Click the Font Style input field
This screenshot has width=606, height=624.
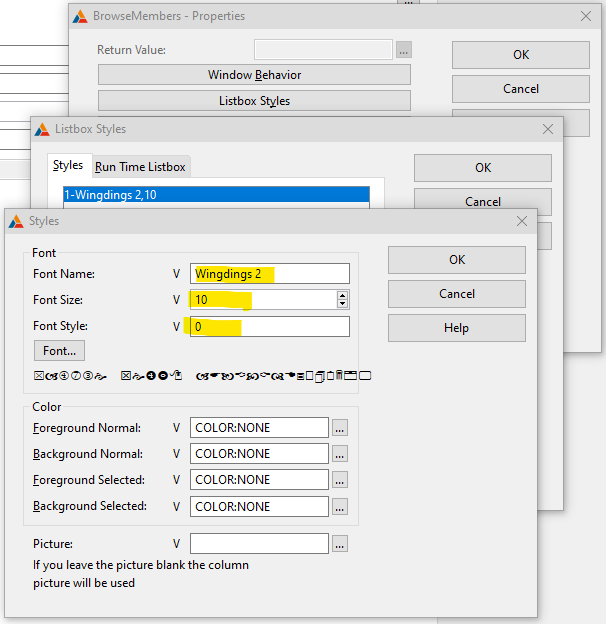click(x=270, y=327)
